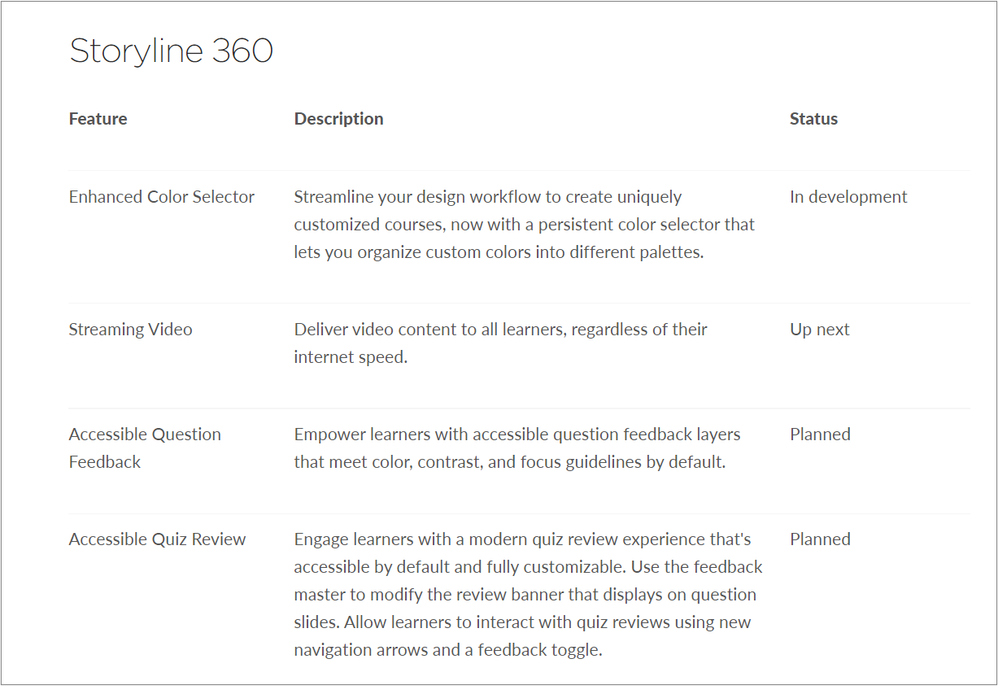Click the Status column header
Image resolution: width=998 pixels, height=686 pixels.
[x=813, y=119]
